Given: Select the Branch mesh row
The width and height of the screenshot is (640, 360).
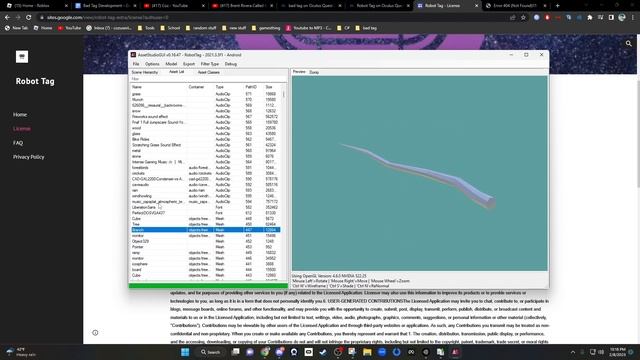Looking at the screenshot, I should (206, 230).
